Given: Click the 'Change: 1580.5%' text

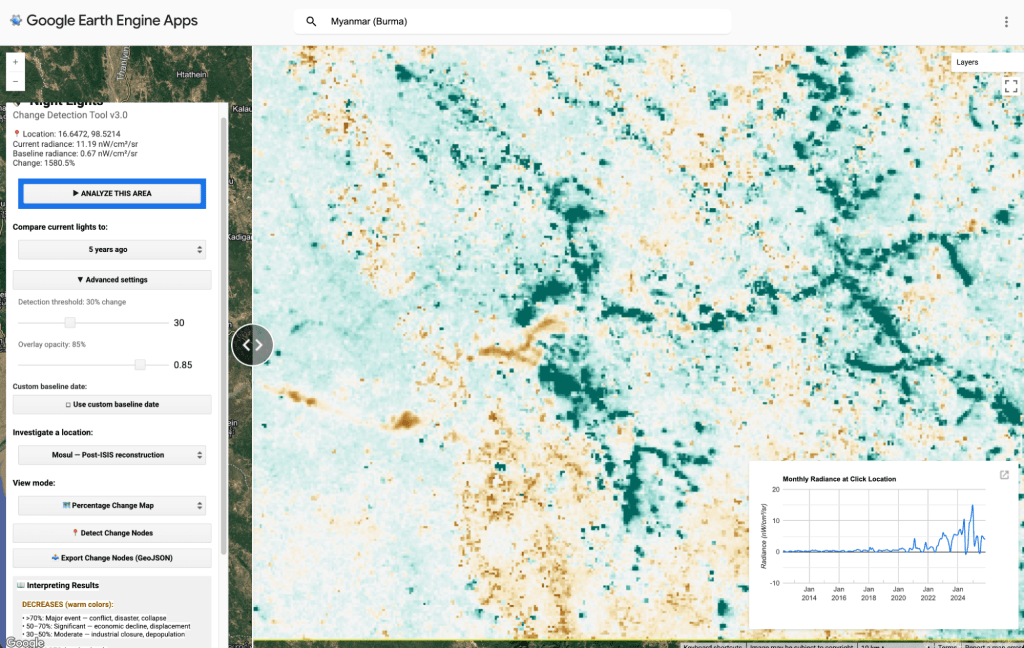Looking at the screenshot, I should (x=44, y=163).
